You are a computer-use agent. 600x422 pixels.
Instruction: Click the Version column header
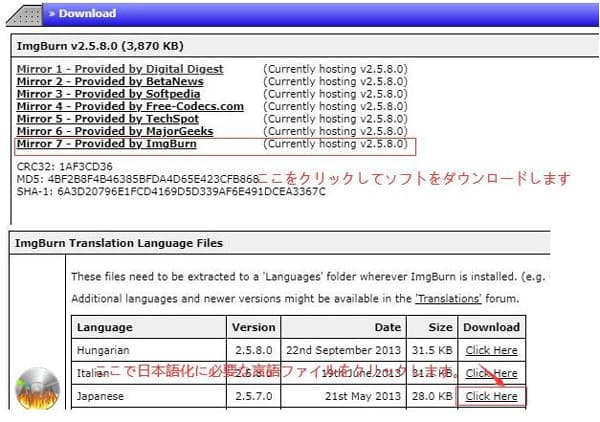point(253,327)
